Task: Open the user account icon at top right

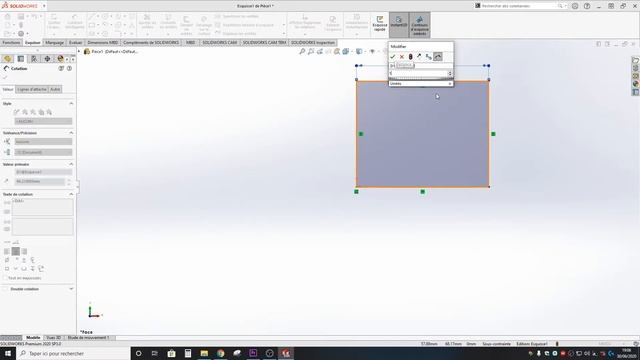Action: click(575, 6)
